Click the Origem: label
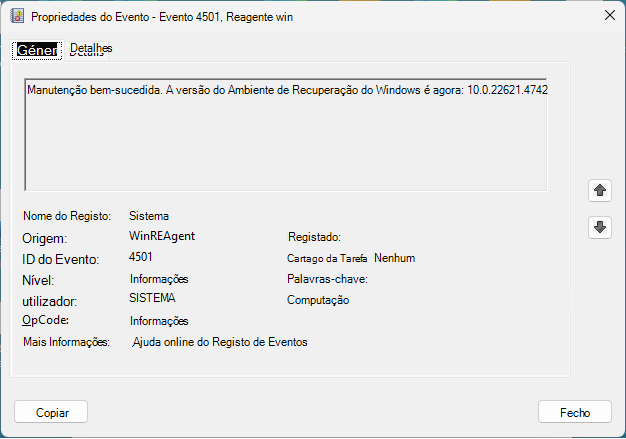The width and height of the screenshot is (626, 439). click(44, 238)
